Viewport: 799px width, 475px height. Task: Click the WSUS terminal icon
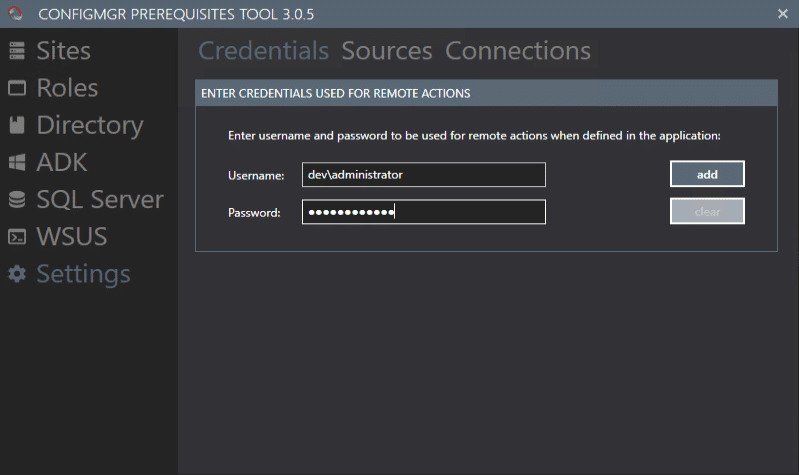pyautogui.click(x=17, y=237)
